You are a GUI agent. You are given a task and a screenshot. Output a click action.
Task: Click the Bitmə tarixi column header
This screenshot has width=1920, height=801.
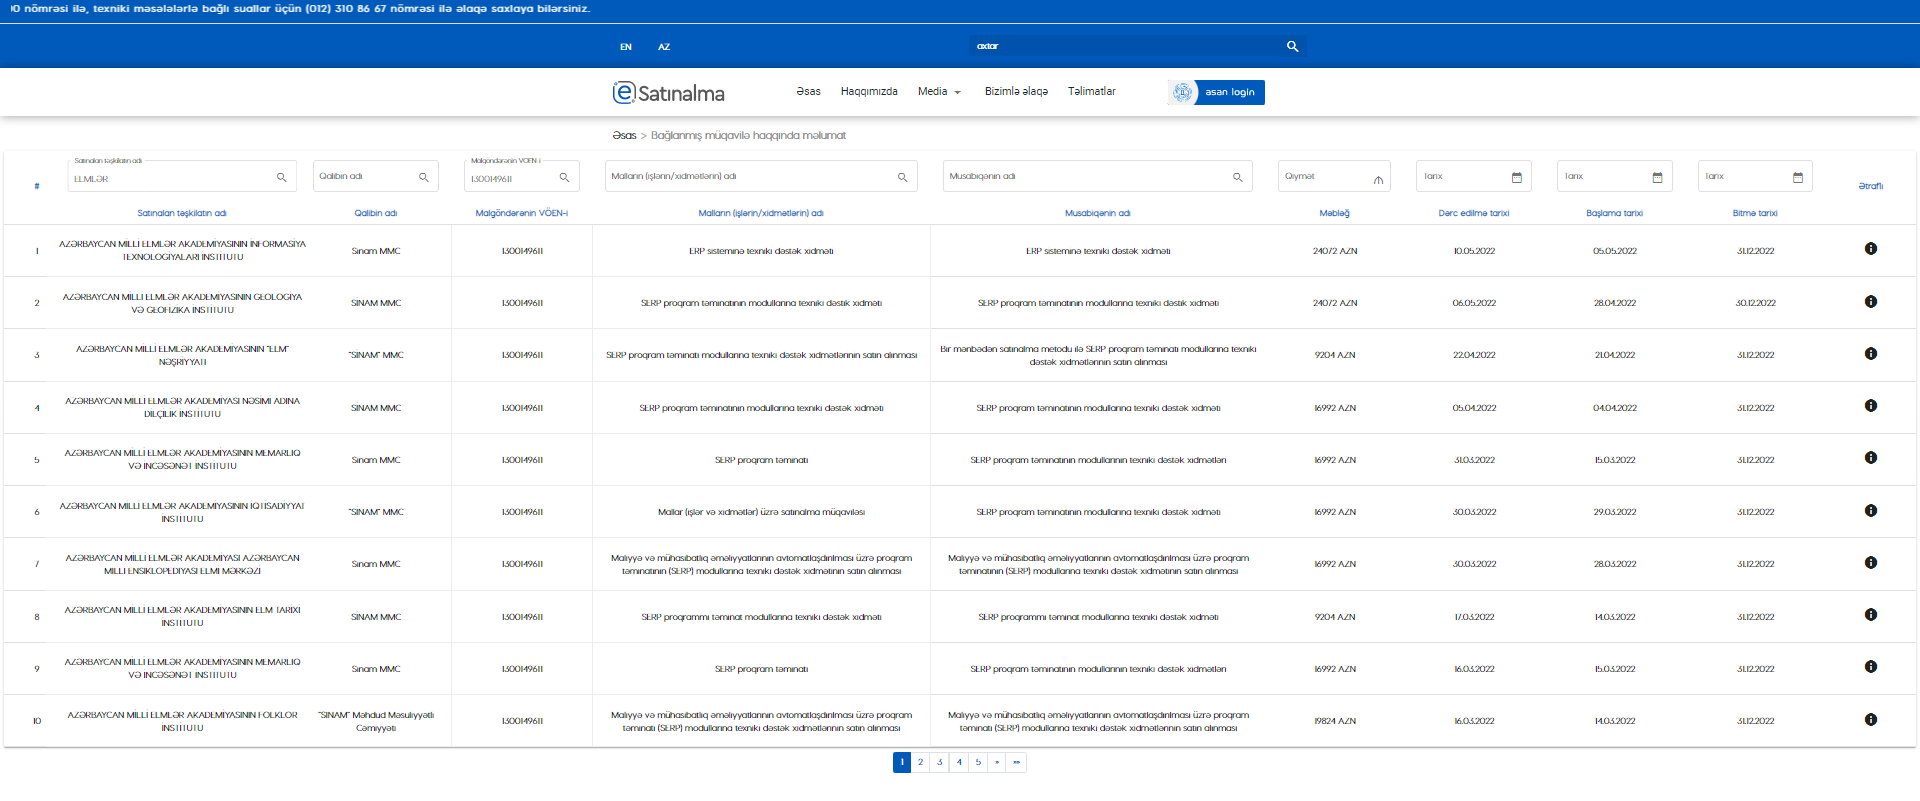point(1755,213)
